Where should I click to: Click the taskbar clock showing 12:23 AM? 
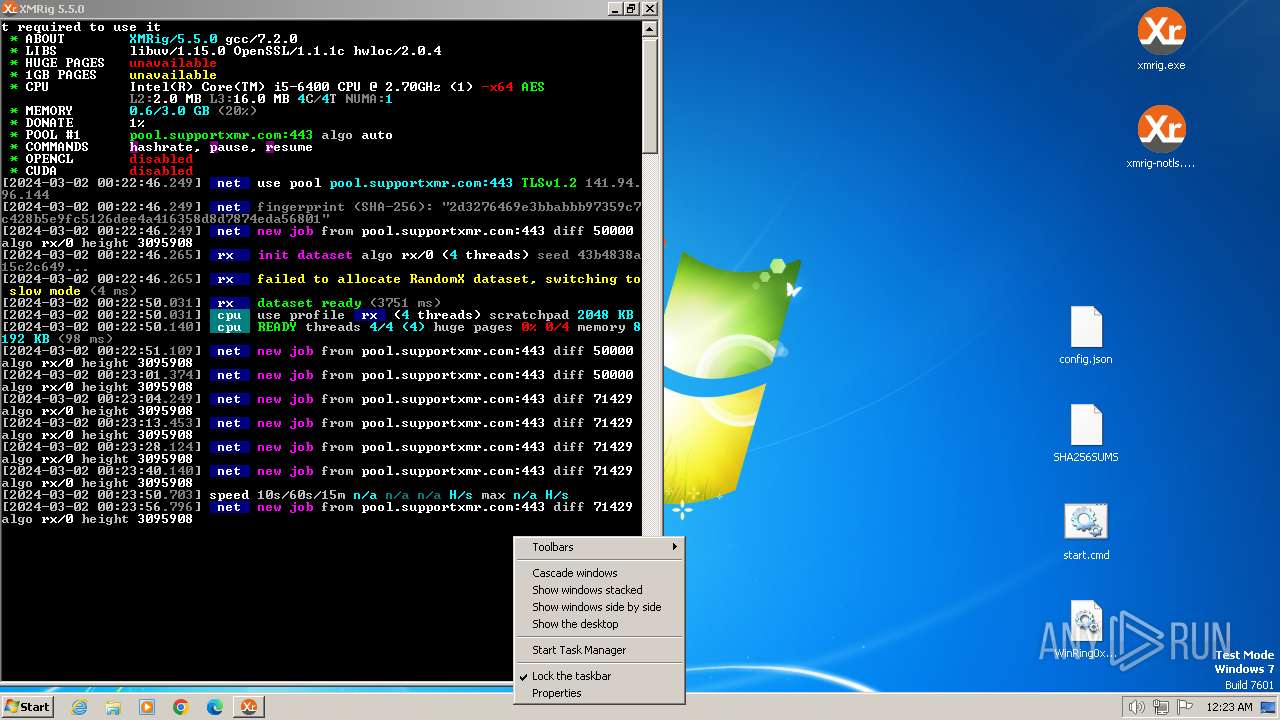tap(1229, 707)
